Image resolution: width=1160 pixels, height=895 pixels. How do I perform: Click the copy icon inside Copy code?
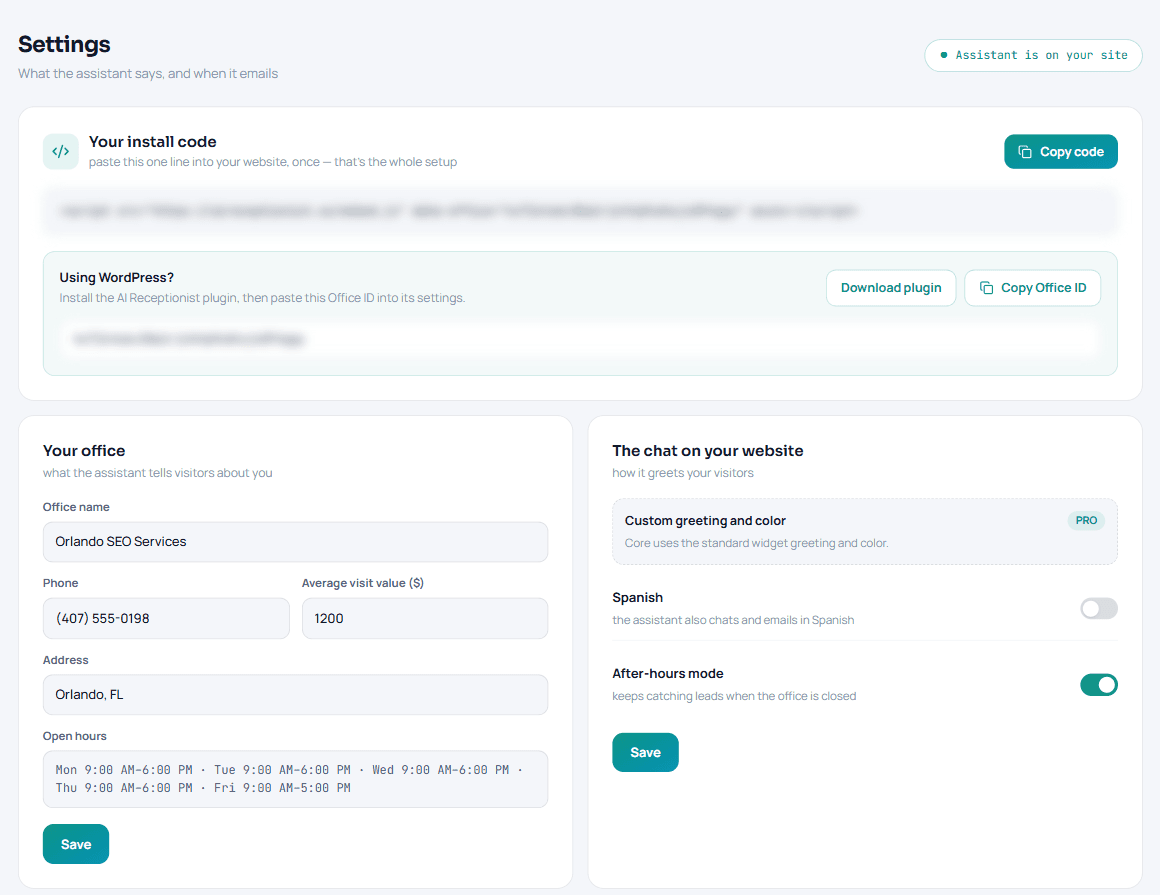(1025, 152)
